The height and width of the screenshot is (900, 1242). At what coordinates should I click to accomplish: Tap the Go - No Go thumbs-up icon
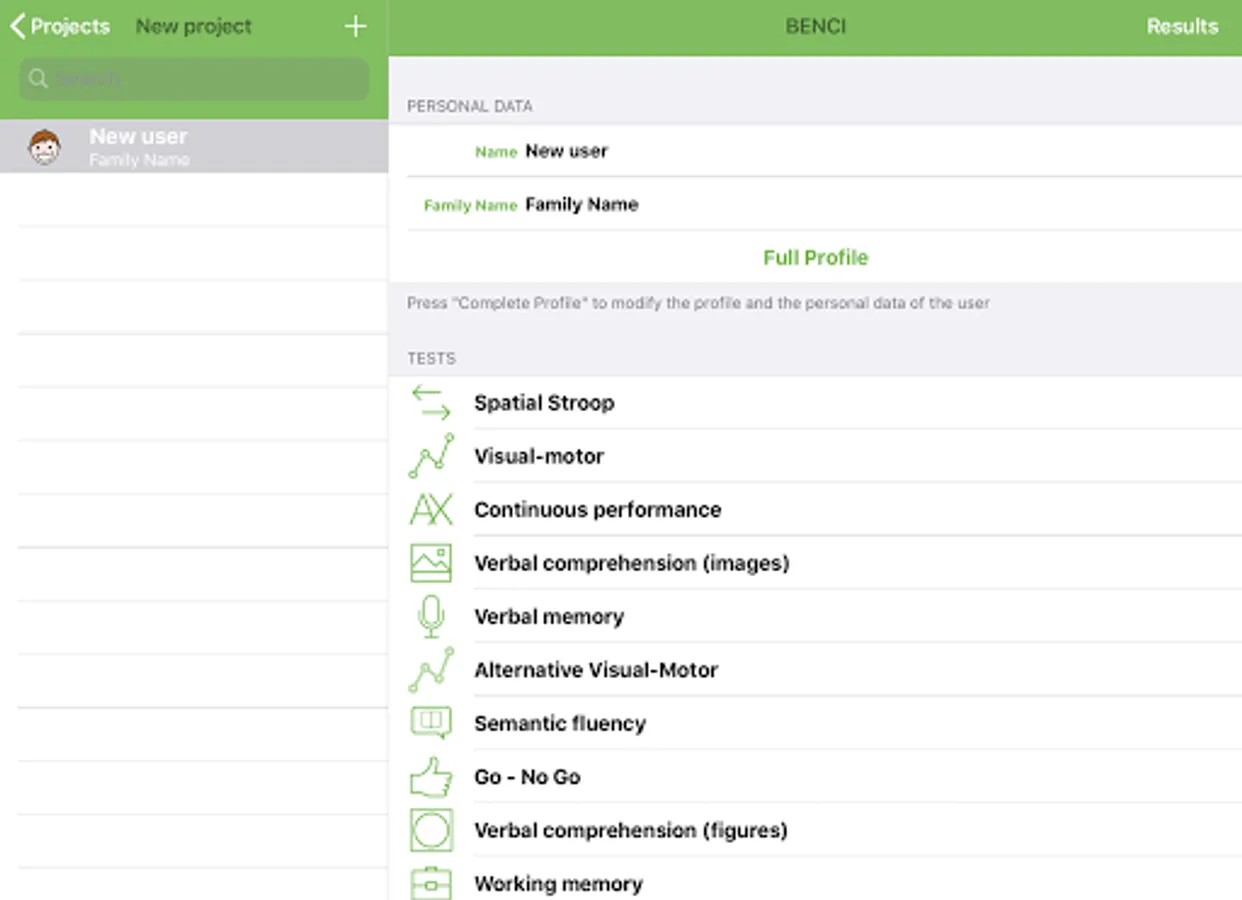[x=431, y=777]
